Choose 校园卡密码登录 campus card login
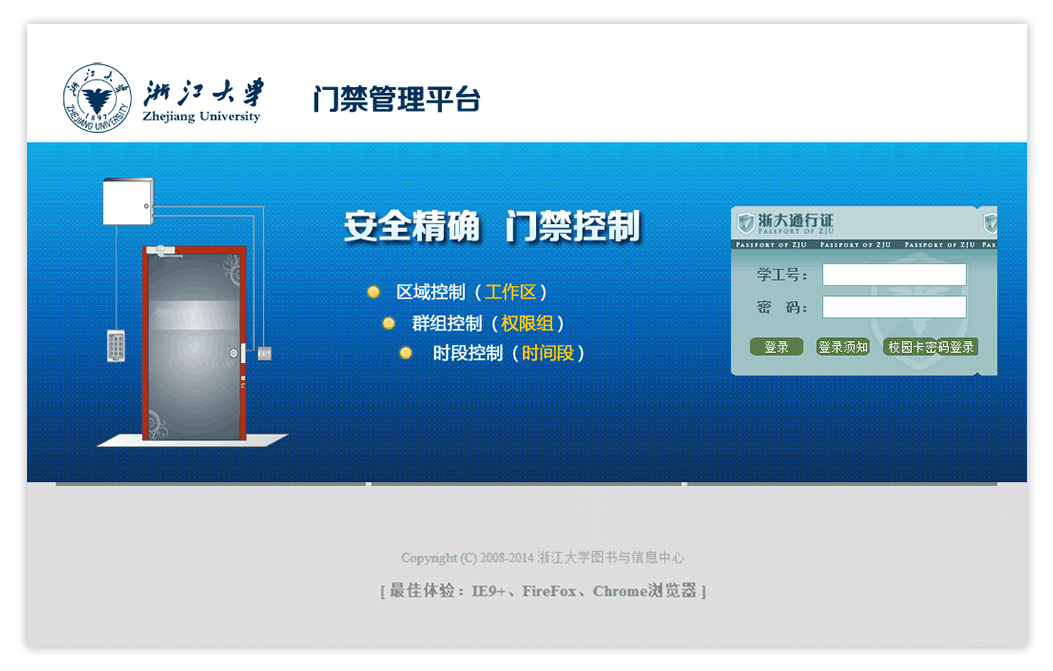 [931, 347]
